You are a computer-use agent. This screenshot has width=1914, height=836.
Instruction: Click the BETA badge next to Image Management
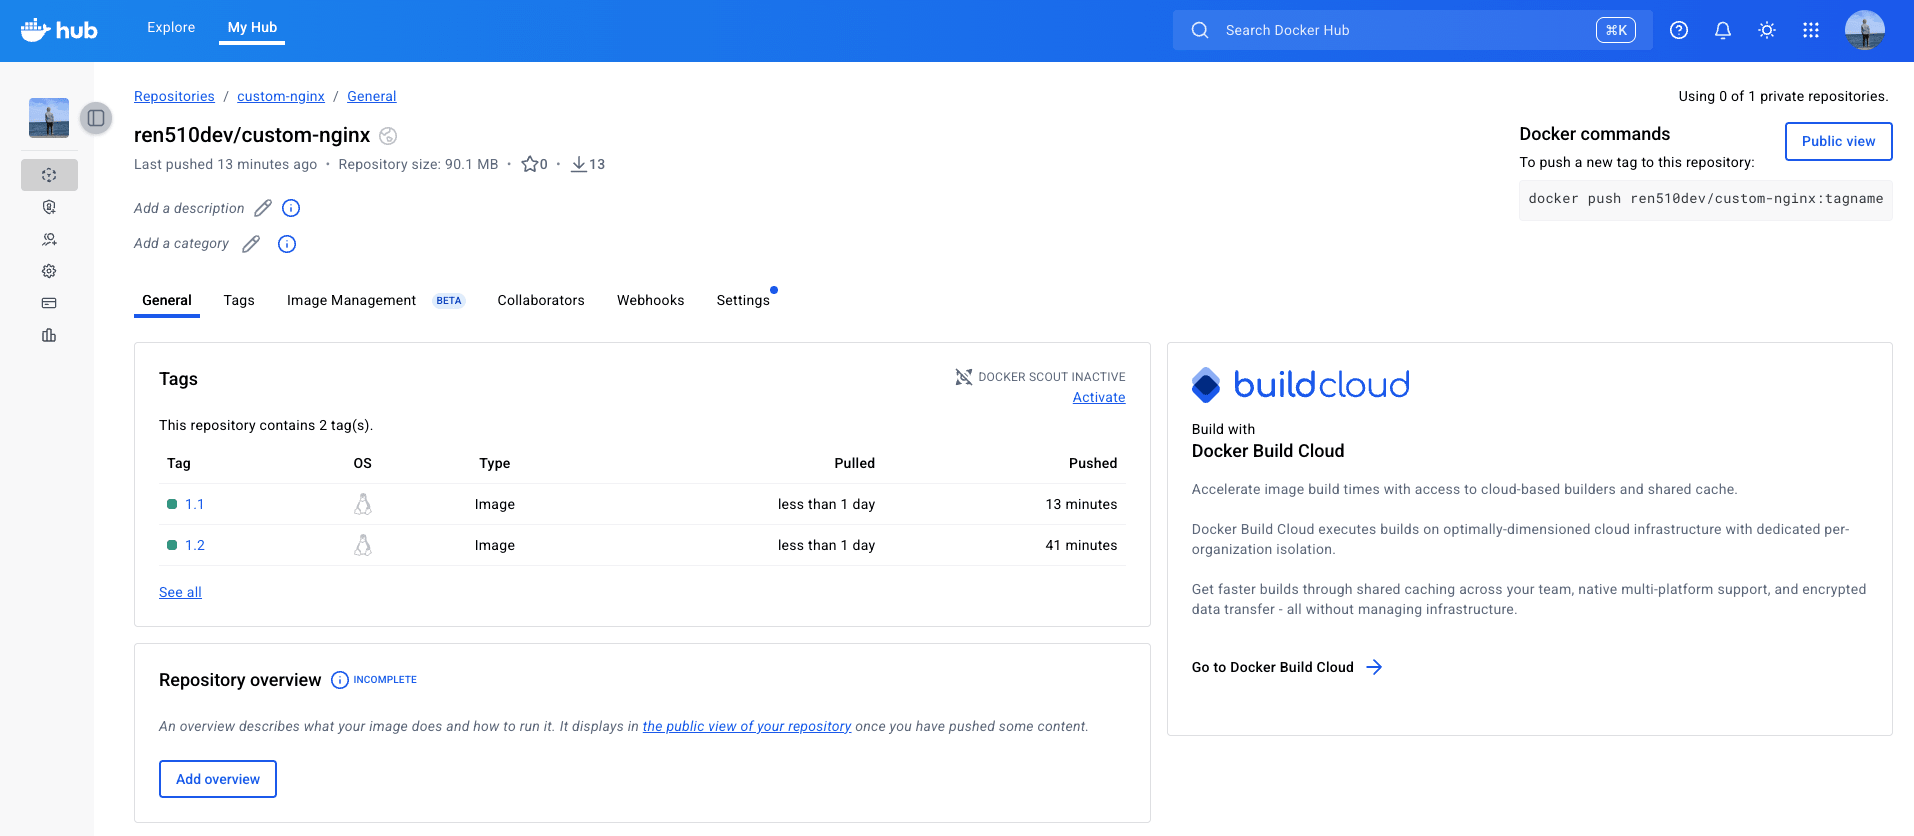tap(449, 300)
